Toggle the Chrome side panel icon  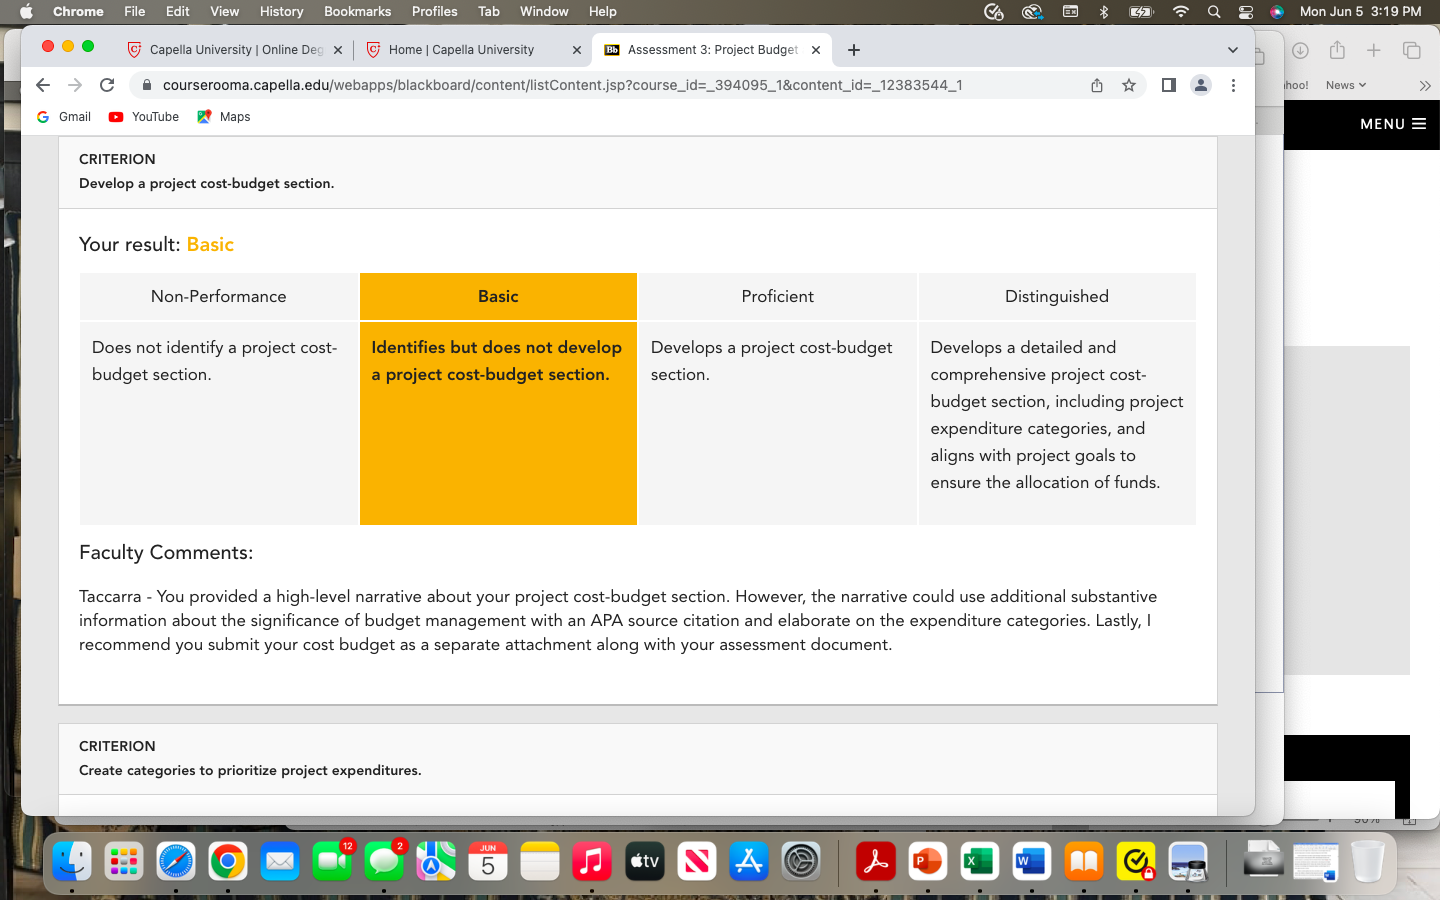coord(1168,85)
